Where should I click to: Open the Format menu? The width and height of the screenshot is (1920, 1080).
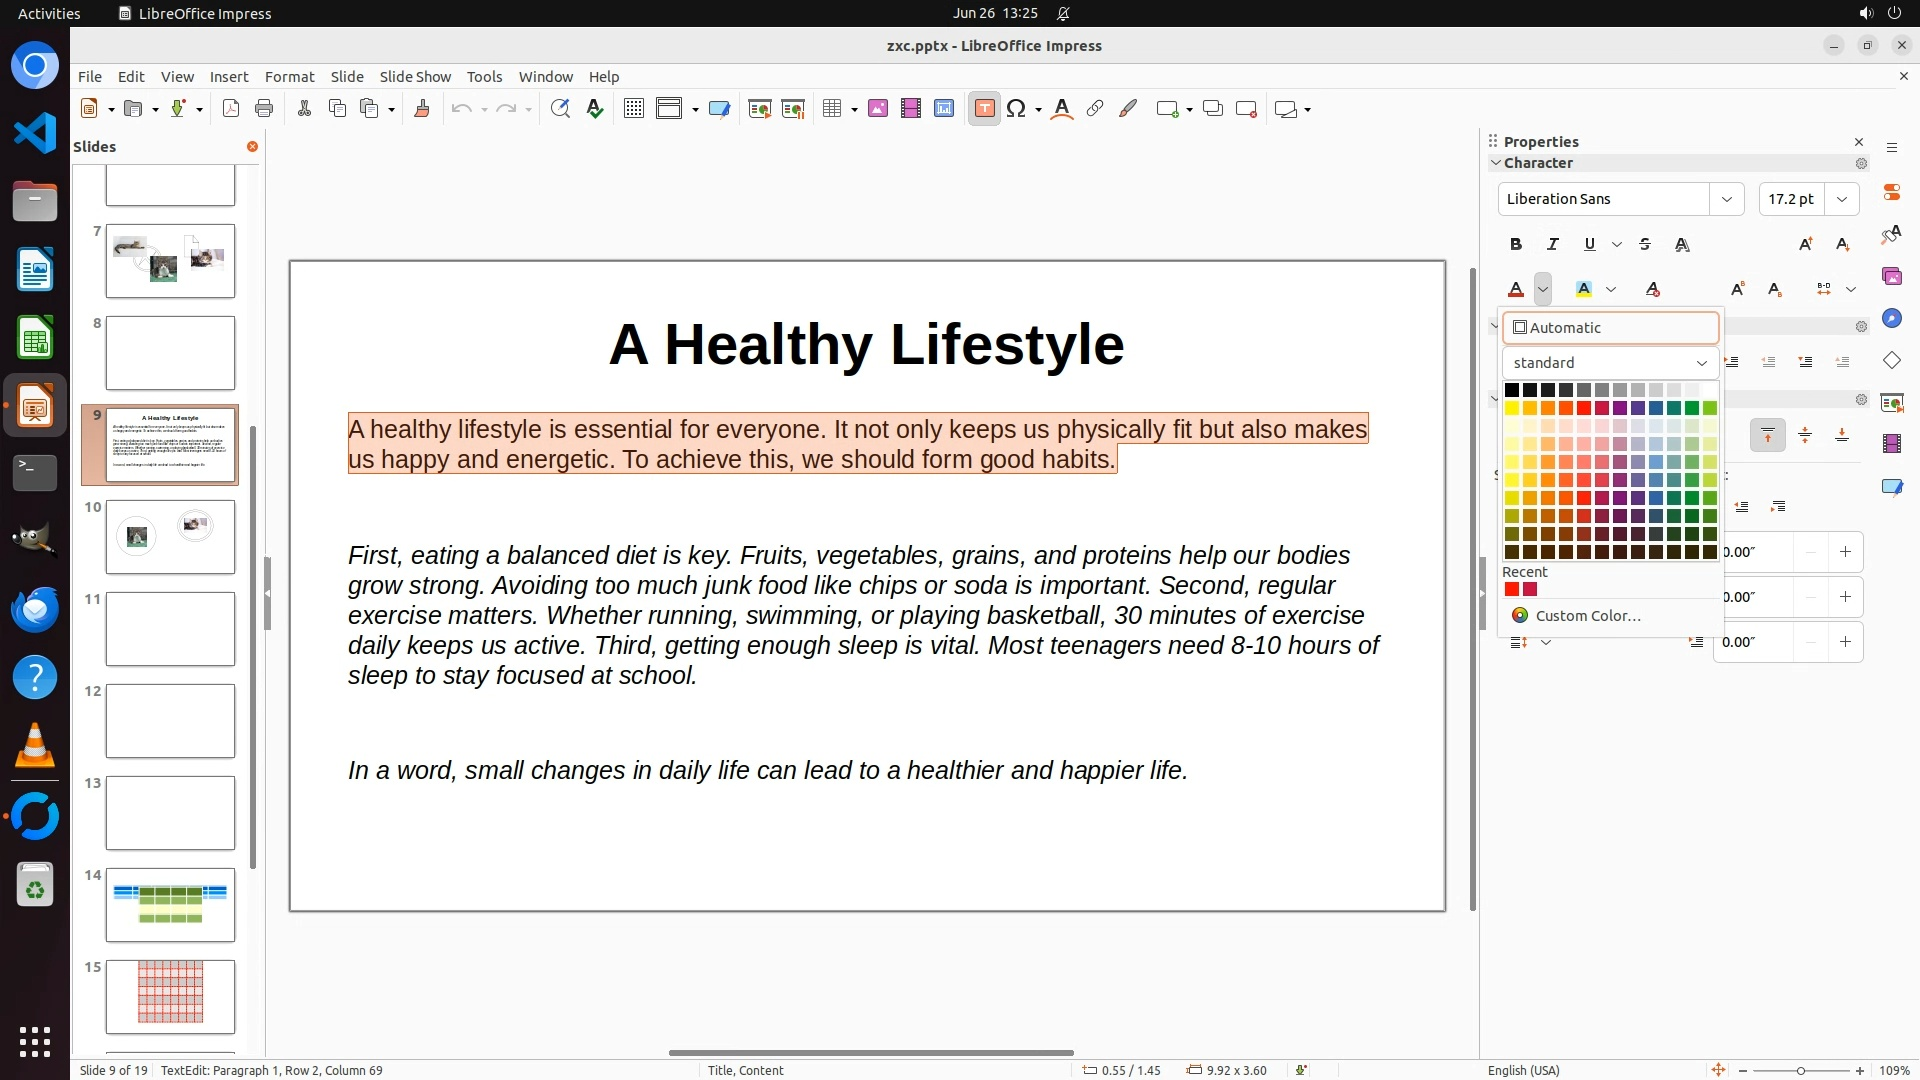tap(289, 76)
